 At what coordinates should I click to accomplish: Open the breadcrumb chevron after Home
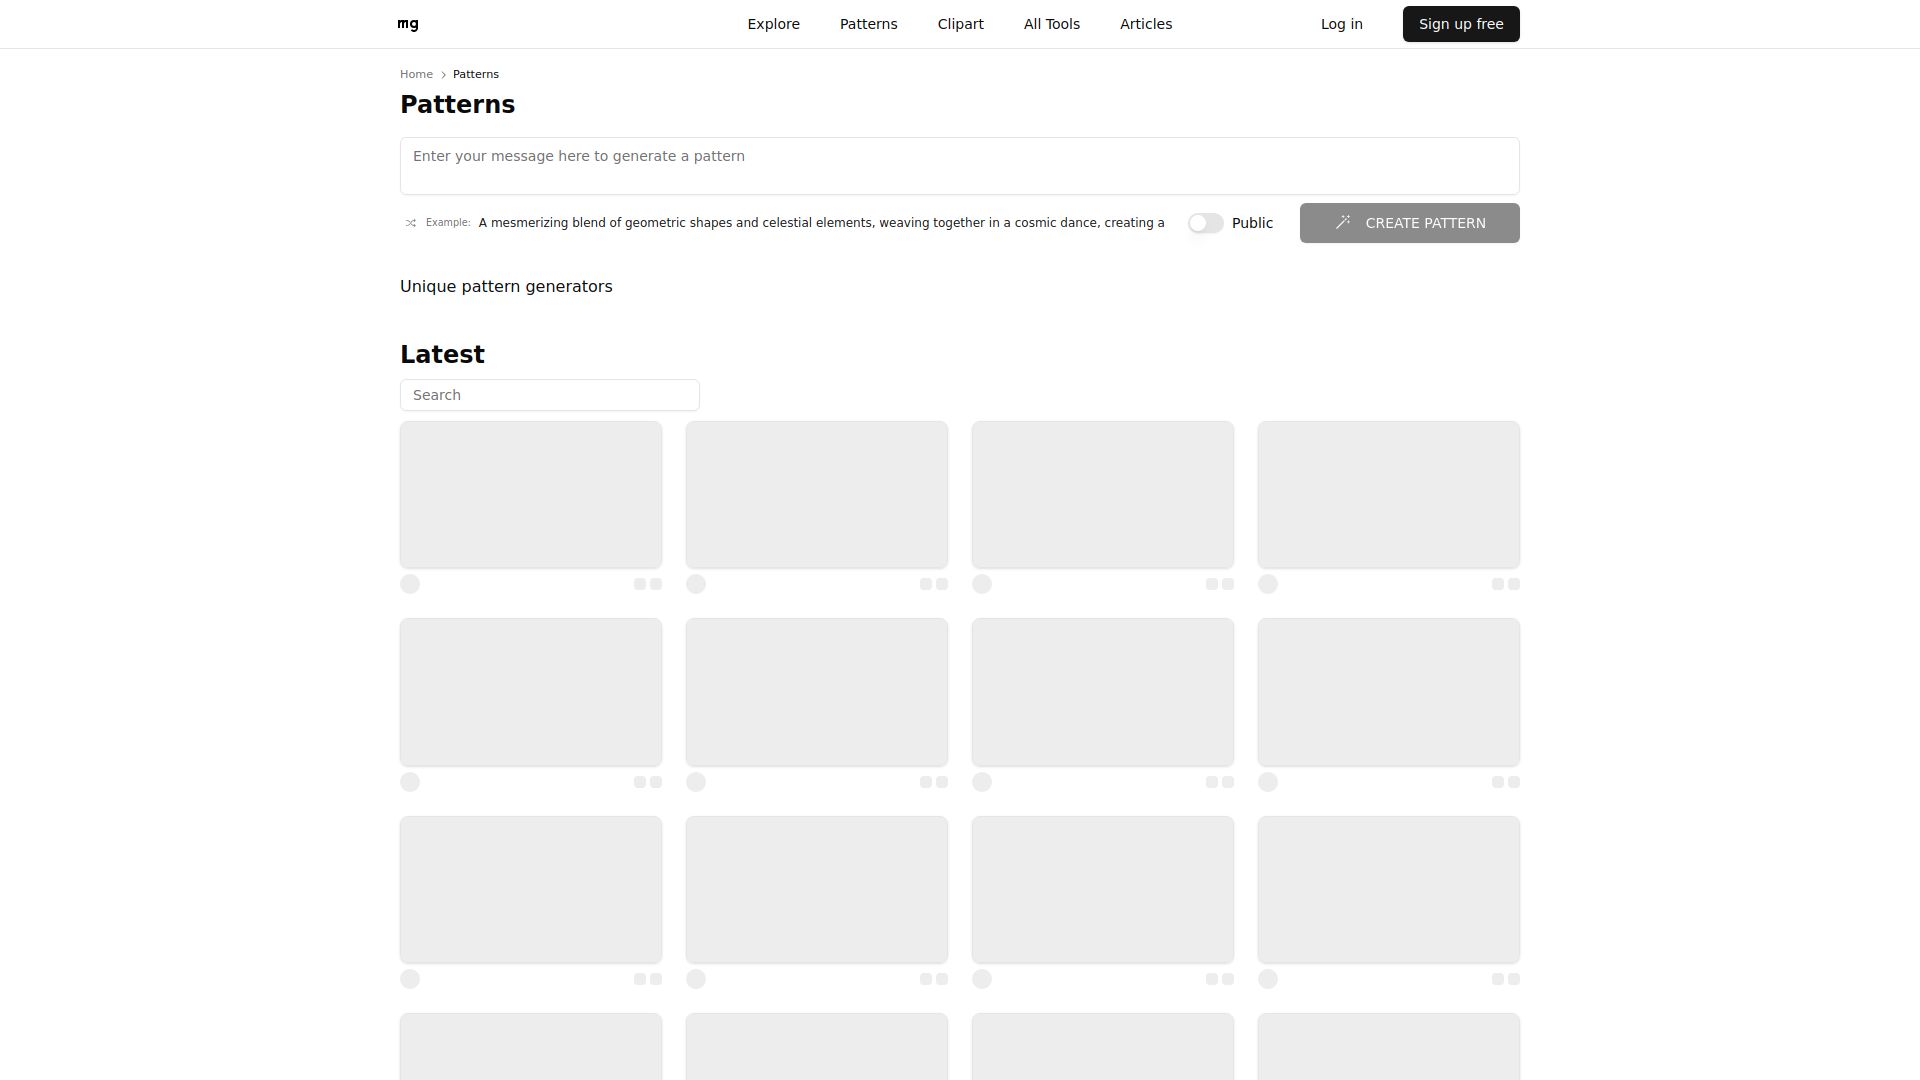(442, 73)
